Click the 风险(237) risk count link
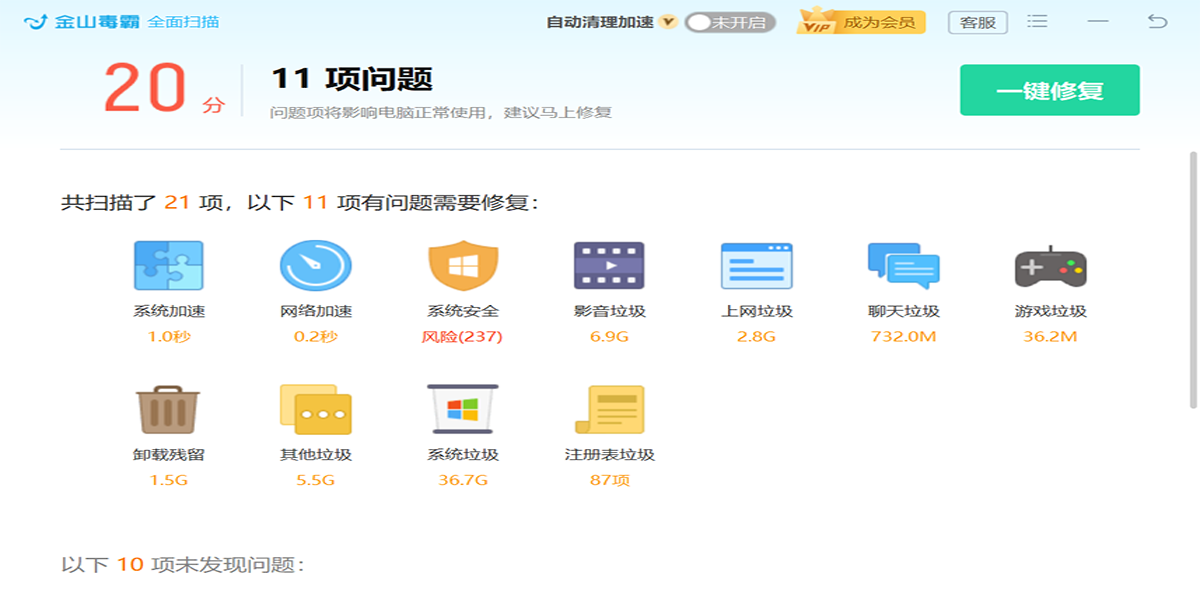Image resolution: width=1200 pixels, height=600 pixels. pyautogui.click(x=462, y=337)
